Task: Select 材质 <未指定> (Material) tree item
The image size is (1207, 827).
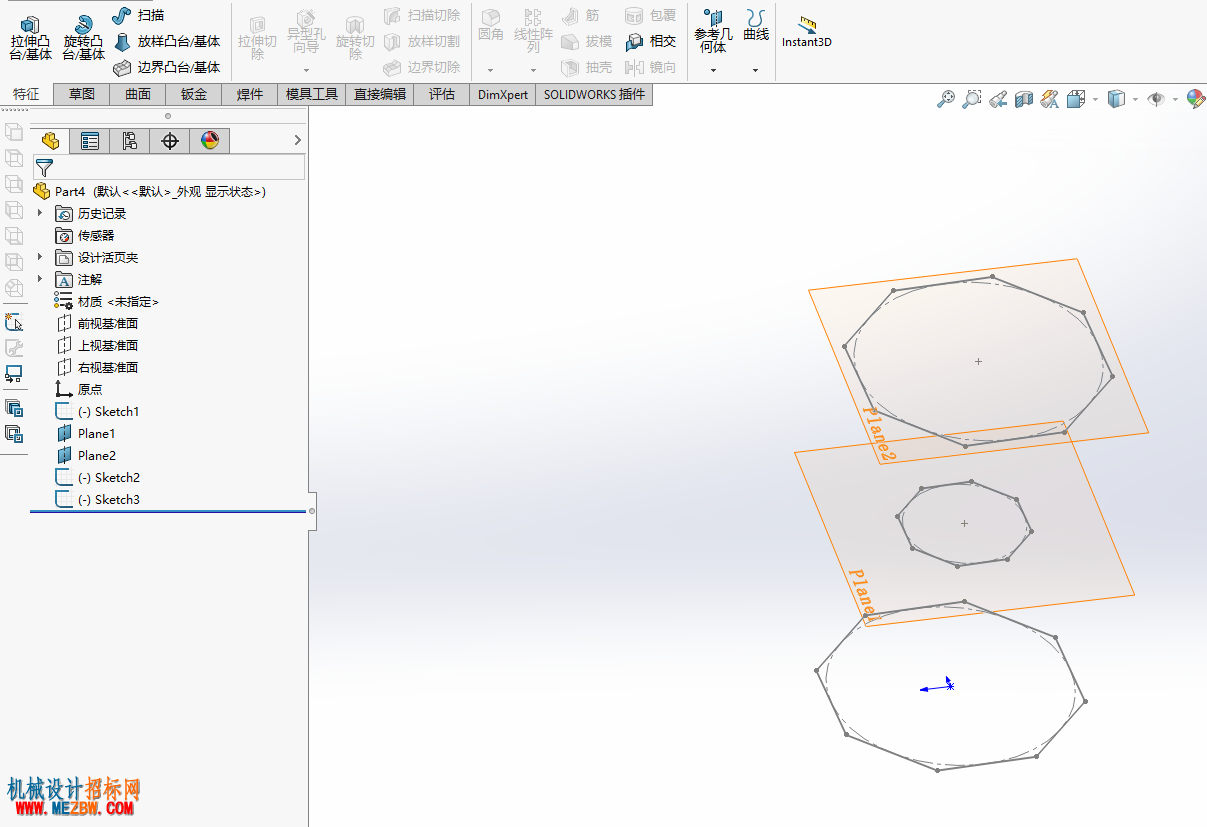Action: tap(107, 301)
